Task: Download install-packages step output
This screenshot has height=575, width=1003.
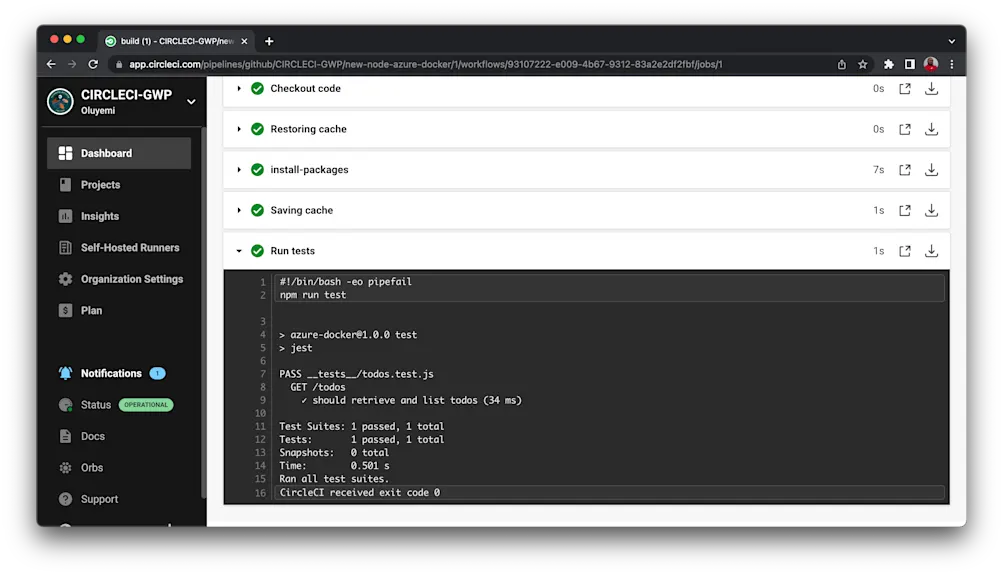Action: click(931, 169)
